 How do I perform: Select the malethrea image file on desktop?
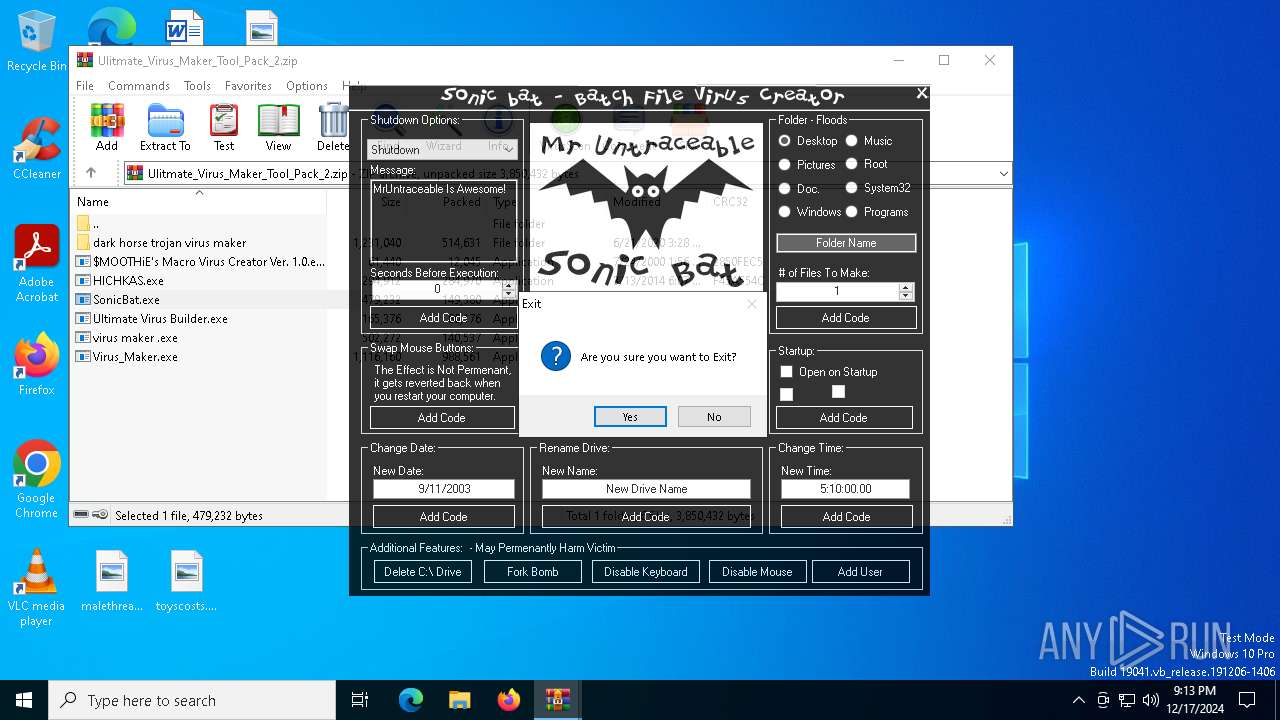(x=112, y=581)
